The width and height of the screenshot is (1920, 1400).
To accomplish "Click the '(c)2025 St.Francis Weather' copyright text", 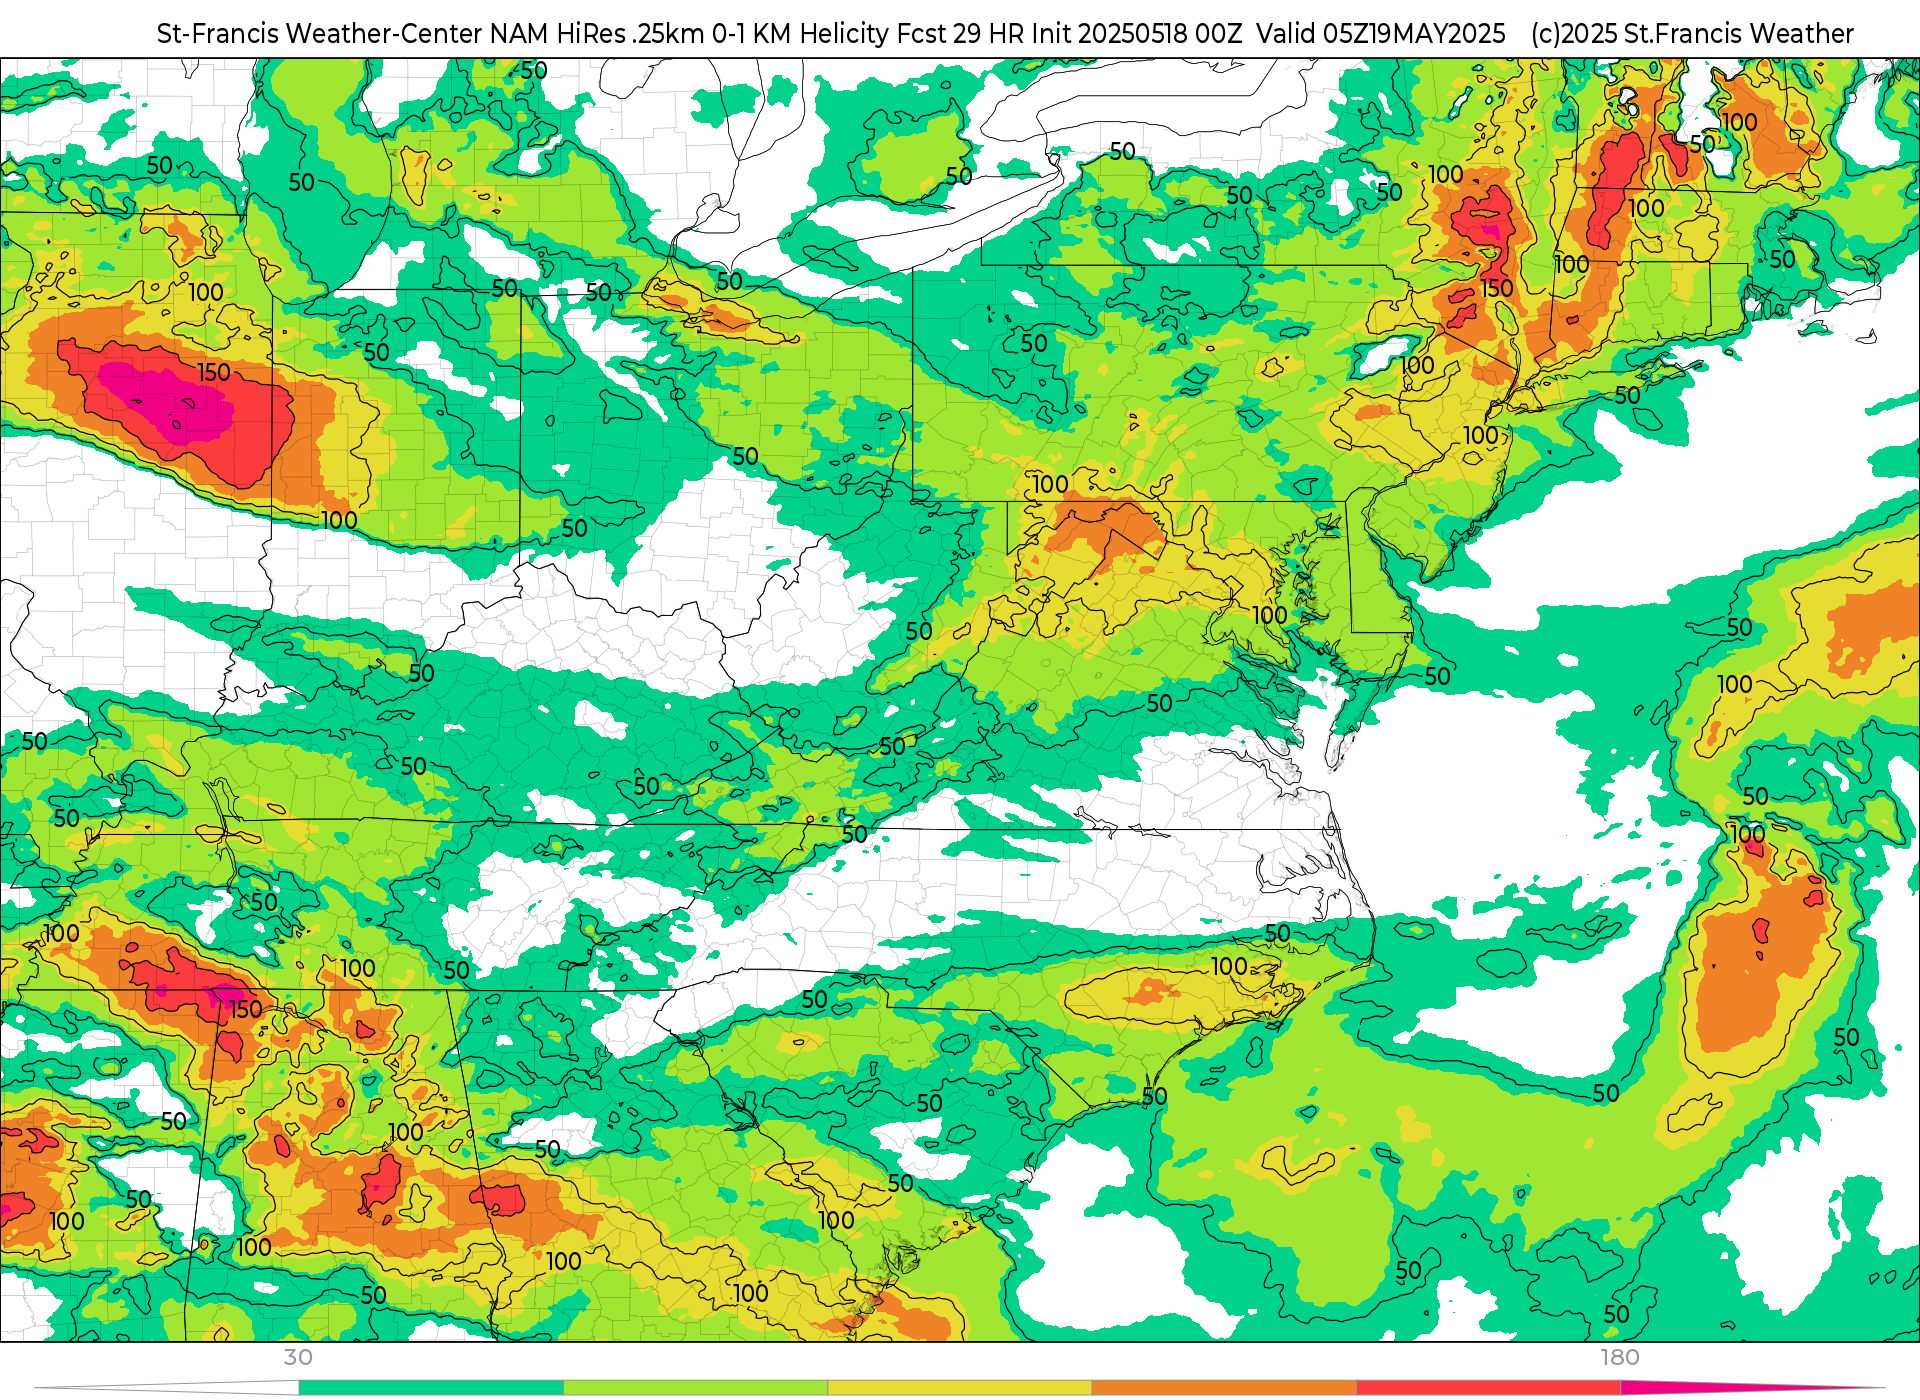I will click(1692, 34).
